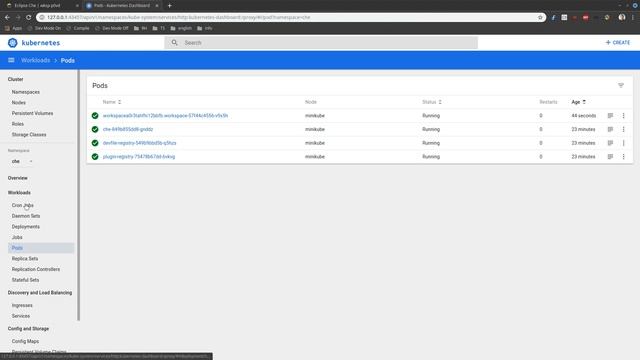The height and width of the screenshot is (360, 640).
Task: Open Chrome profile avatar
Action: [x=622, y=17]
